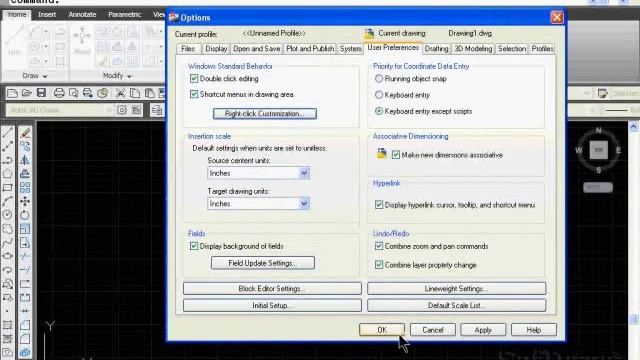The height and width of the screenshot is (360, 640).
Task: Switch to the Open and Save tab
Action: [256, 49]
